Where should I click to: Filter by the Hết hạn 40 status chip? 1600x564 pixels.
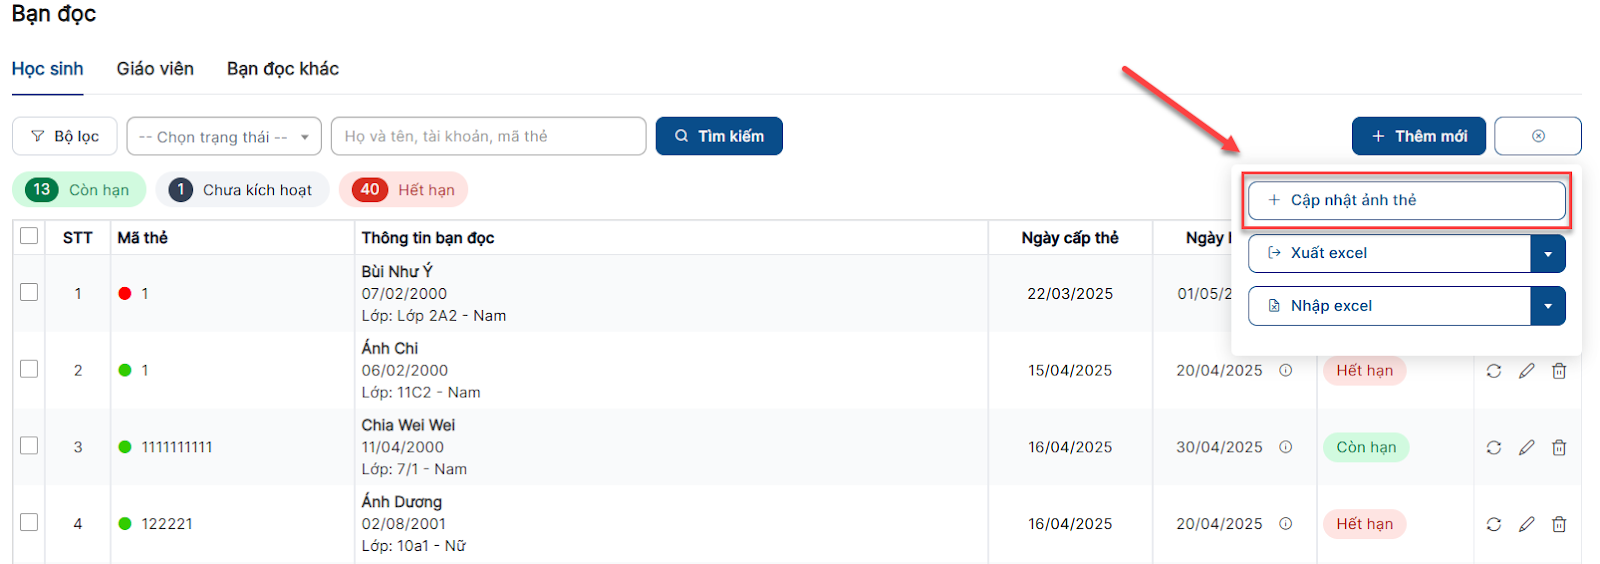pos(404,190)
